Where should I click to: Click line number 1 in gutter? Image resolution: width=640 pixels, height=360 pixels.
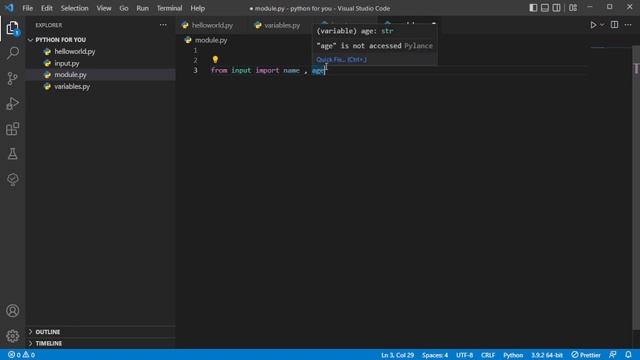[x=195, y=50]
